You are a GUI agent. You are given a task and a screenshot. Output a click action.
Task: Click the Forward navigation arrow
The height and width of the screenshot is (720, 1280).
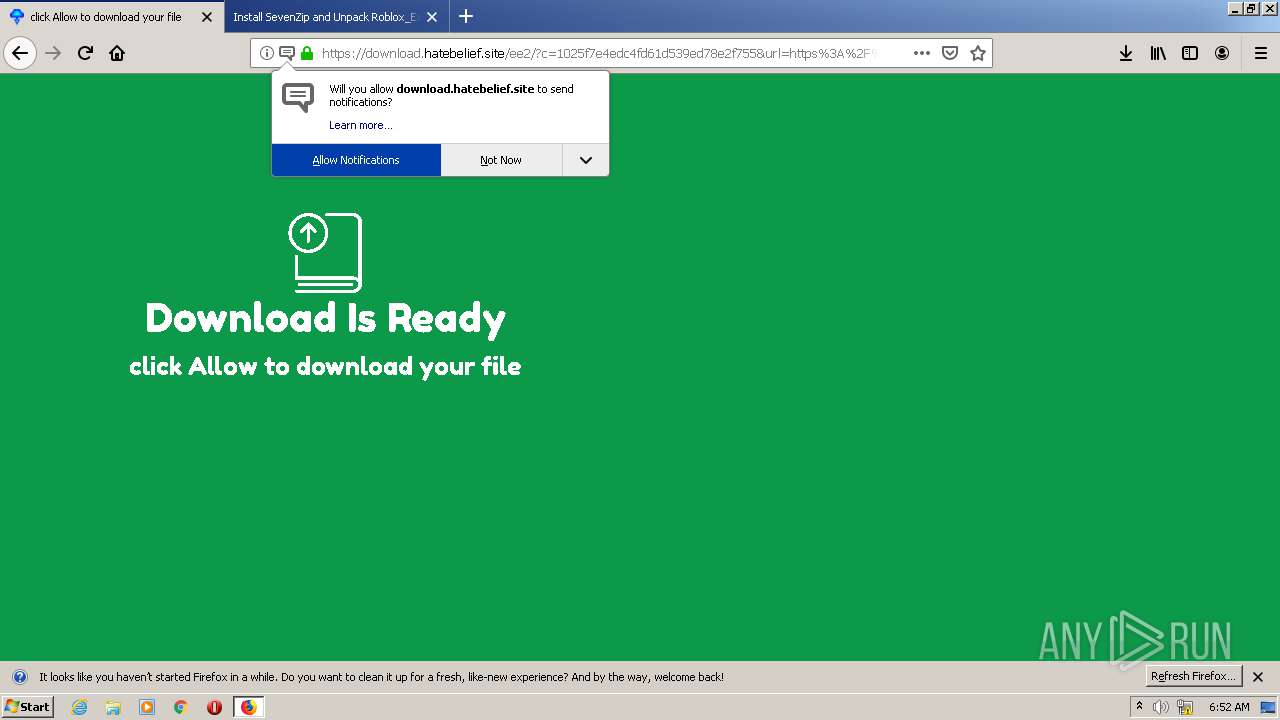53,53
